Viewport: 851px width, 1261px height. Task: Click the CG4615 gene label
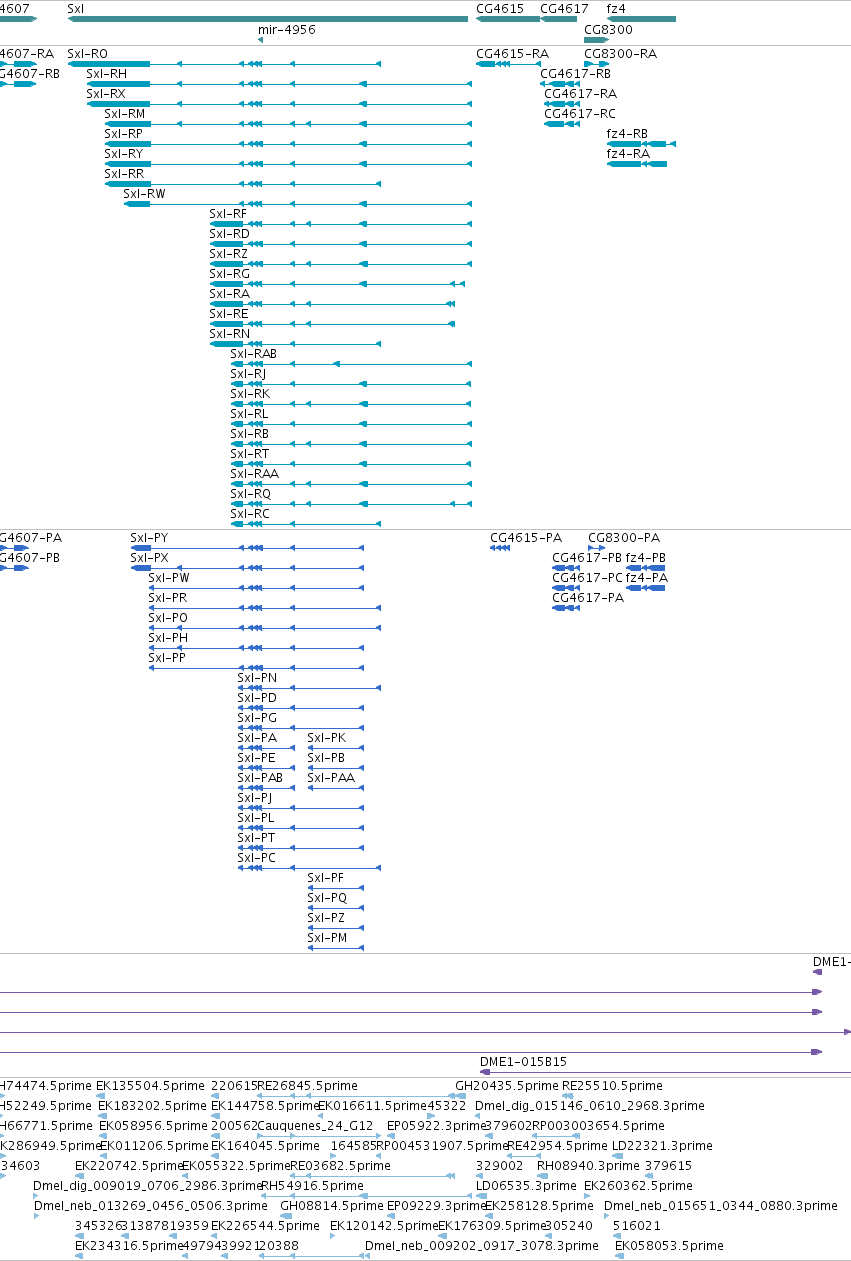click(x=500, y=8)
